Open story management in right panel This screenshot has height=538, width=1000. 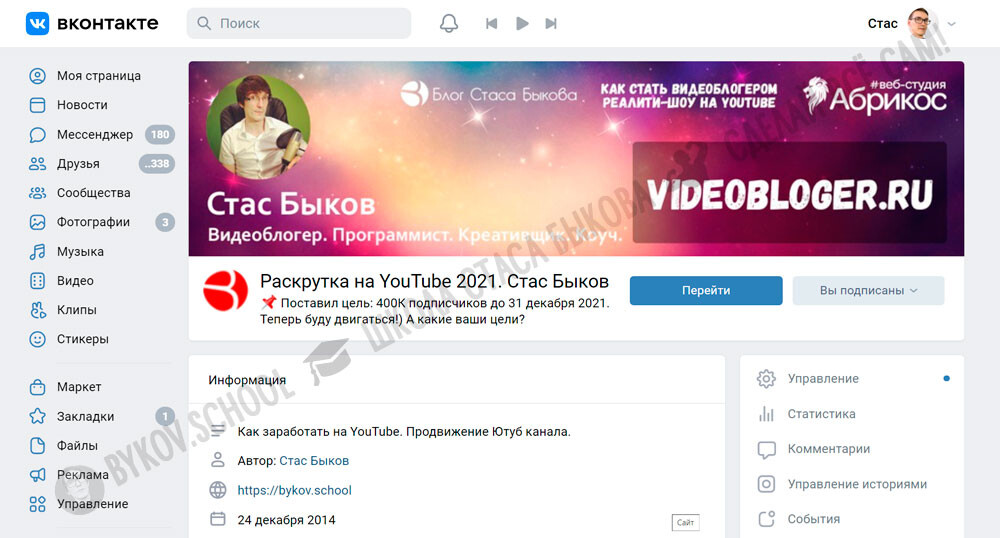pyautogui.click(x=857, y=484)
